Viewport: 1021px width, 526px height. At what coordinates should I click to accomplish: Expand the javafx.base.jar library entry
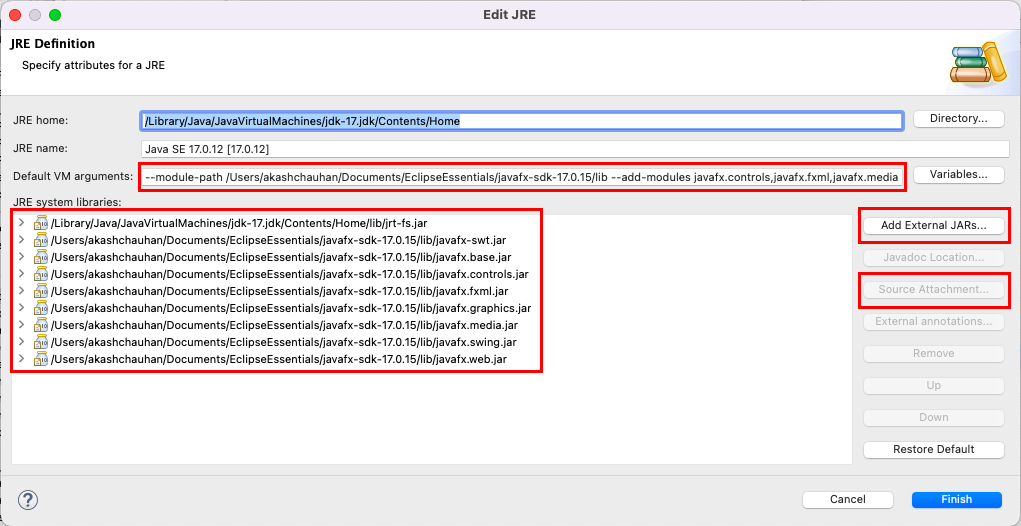(x=21, y=256)
